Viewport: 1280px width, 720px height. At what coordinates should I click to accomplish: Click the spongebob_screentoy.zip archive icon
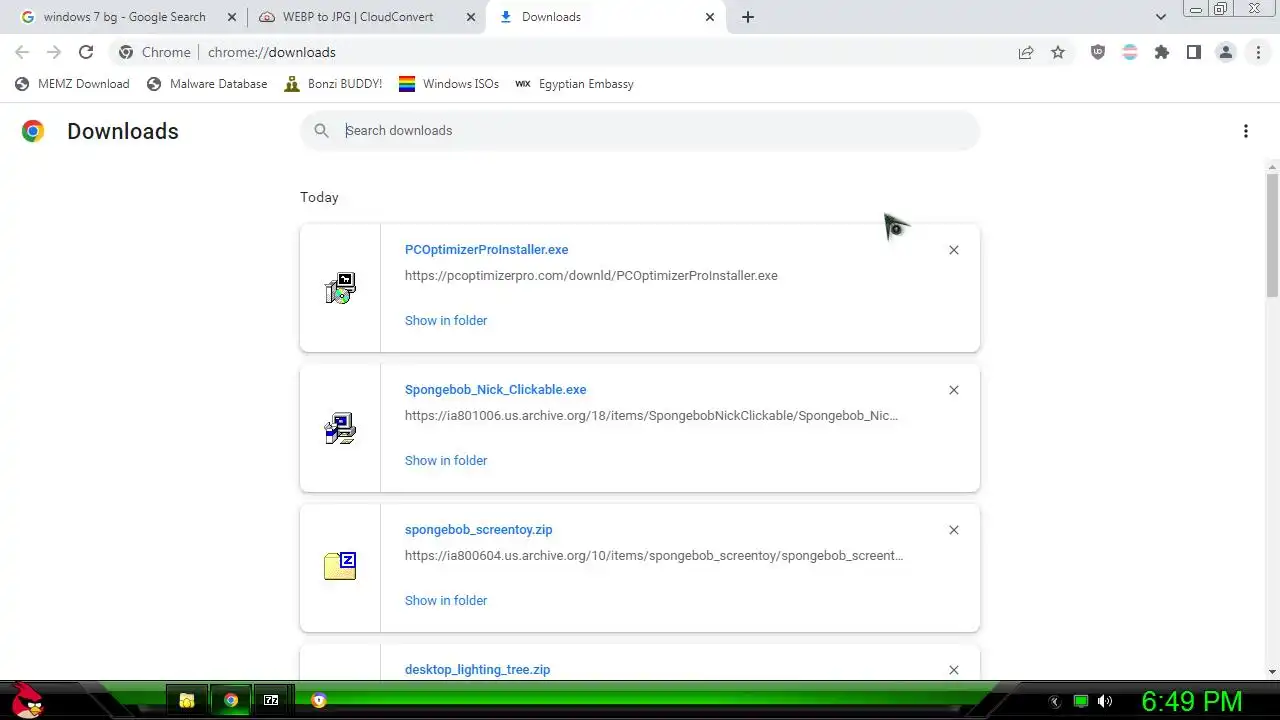click(x=340, y=566)
